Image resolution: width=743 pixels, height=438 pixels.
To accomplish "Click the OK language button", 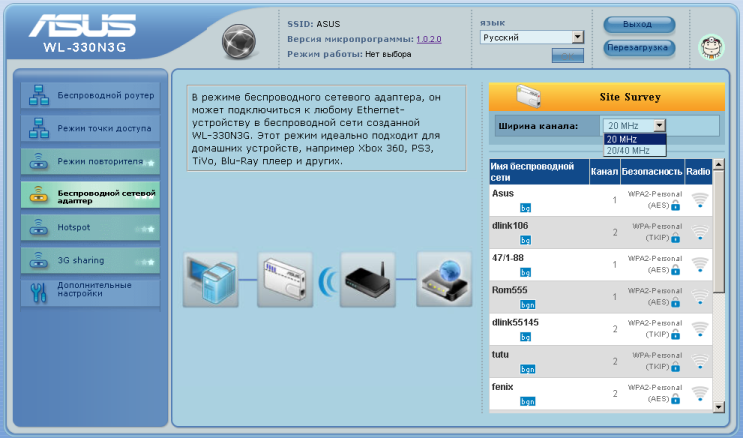I will tap(568, 55).
